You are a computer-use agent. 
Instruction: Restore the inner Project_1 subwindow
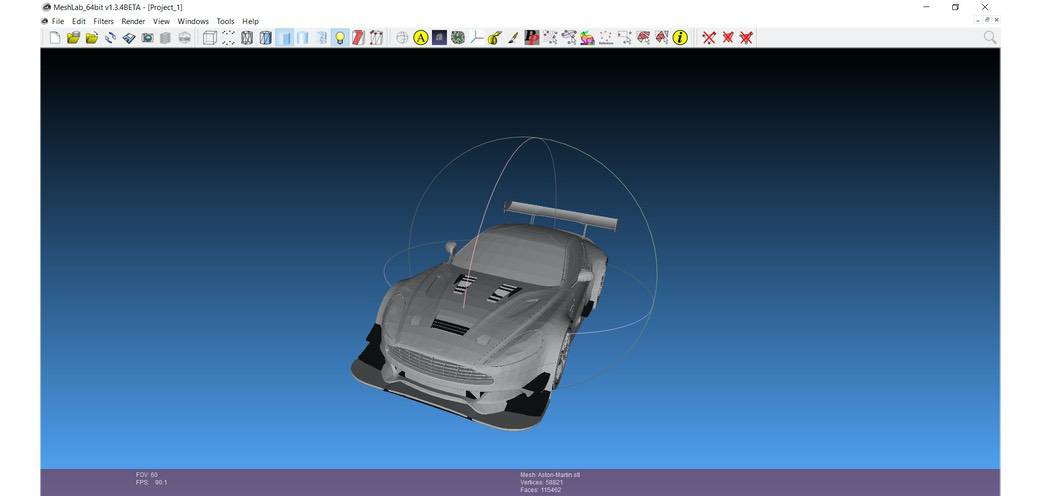click(x=987, y=20)
